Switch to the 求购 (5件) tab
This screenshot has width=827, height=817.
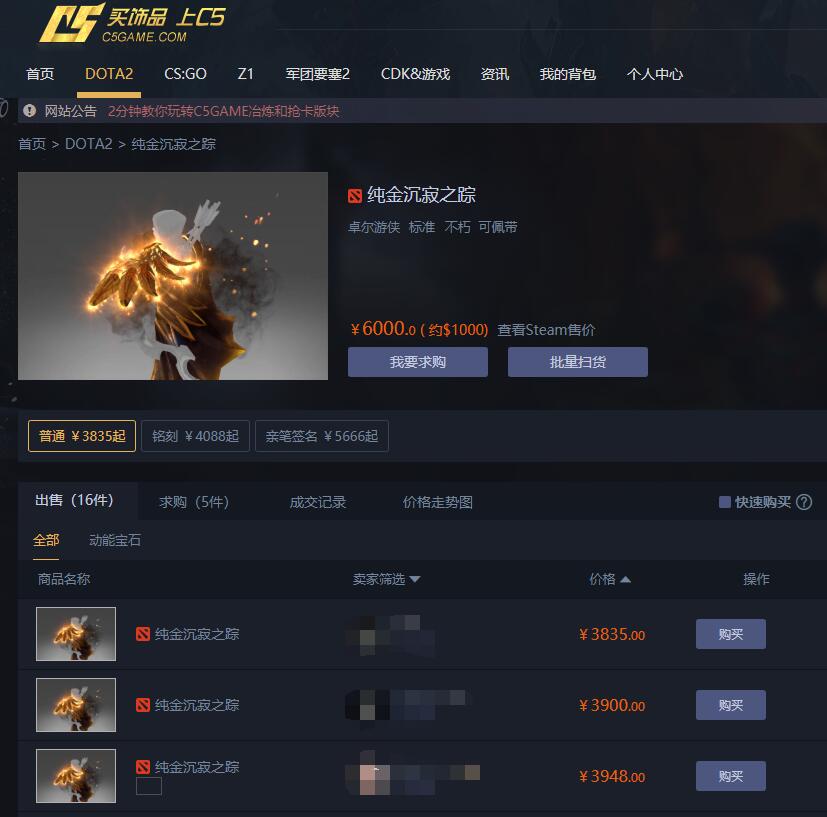[x=194, y=502]
